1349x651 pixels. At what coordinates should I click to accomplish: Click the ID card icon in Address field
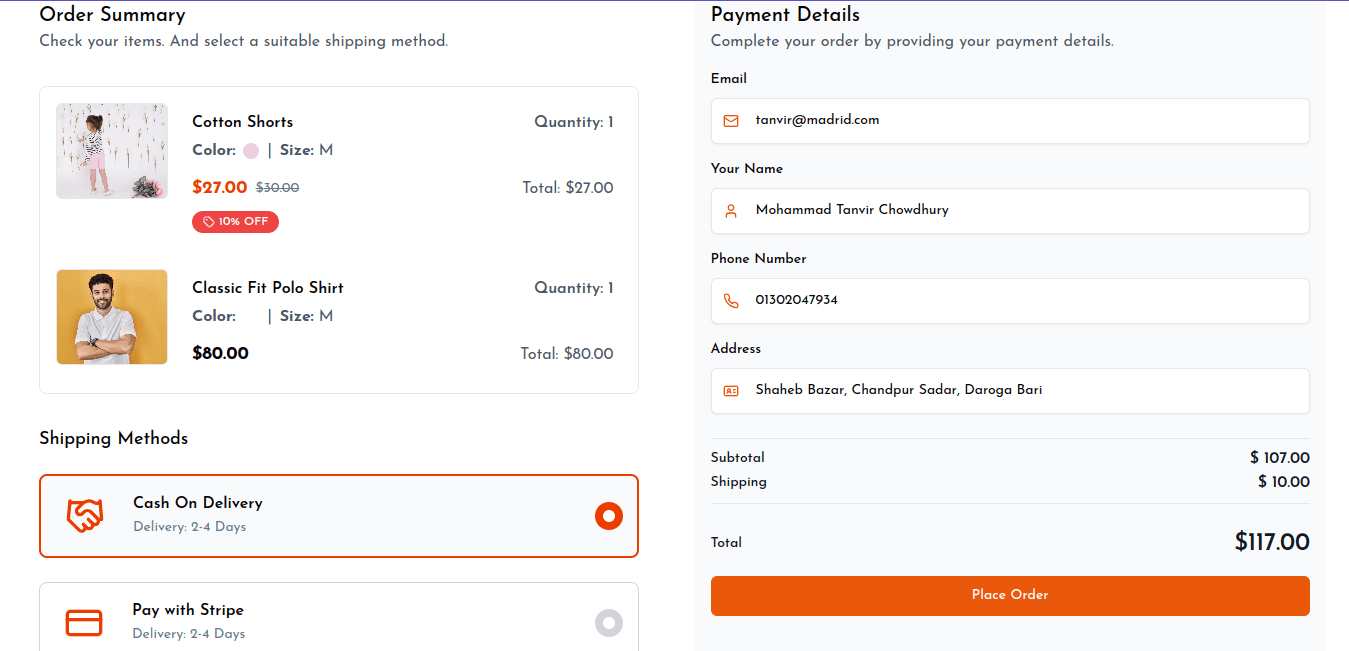(x=731, y=391)
